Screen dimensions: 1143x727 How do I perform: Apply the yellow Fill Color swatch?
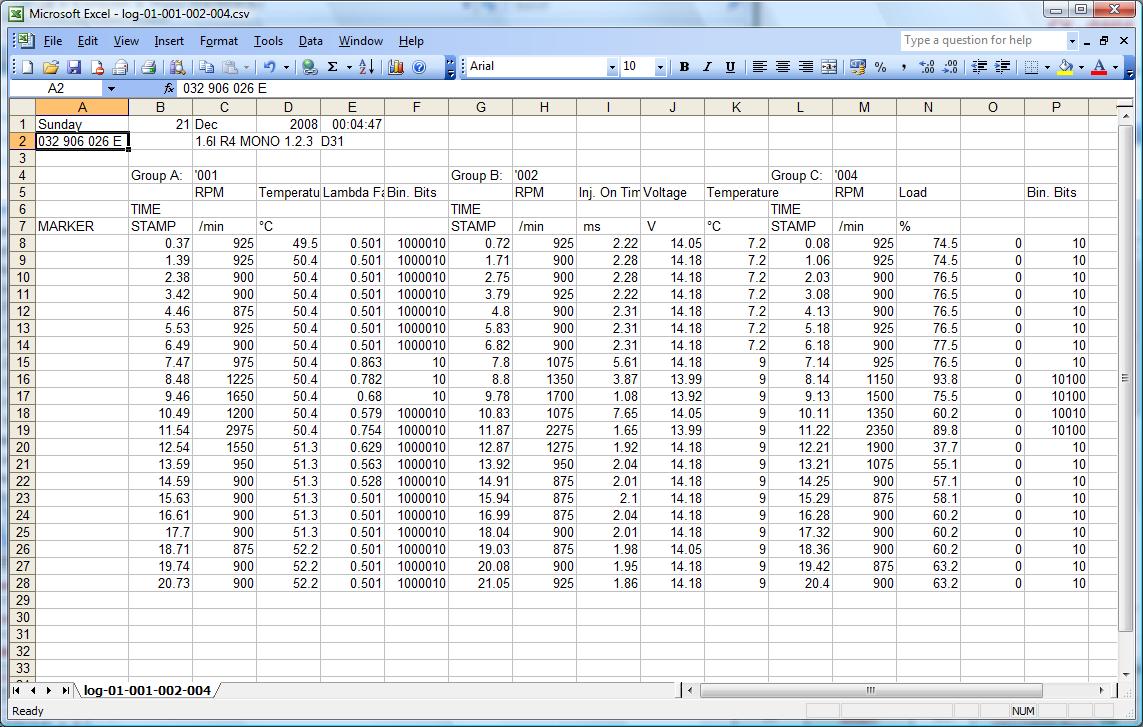click(x=1065, y=67)
